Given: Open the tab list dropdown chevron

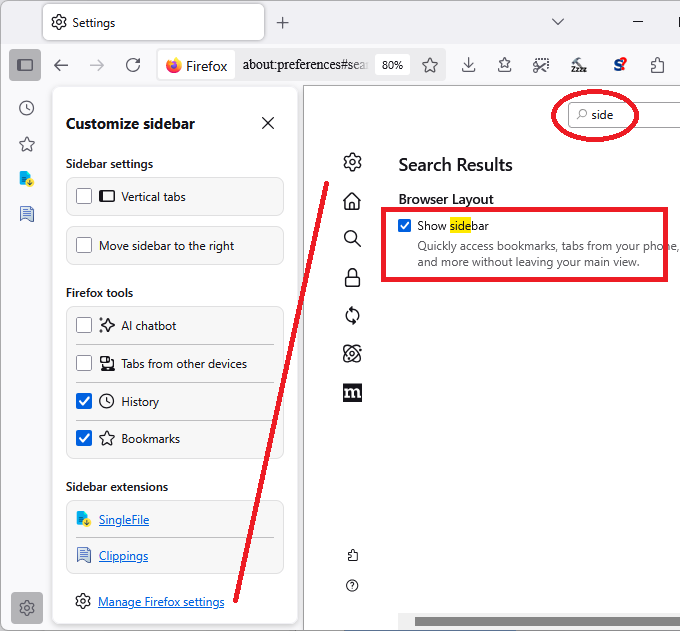Looking at the screenshot, I should click(558, 22).
